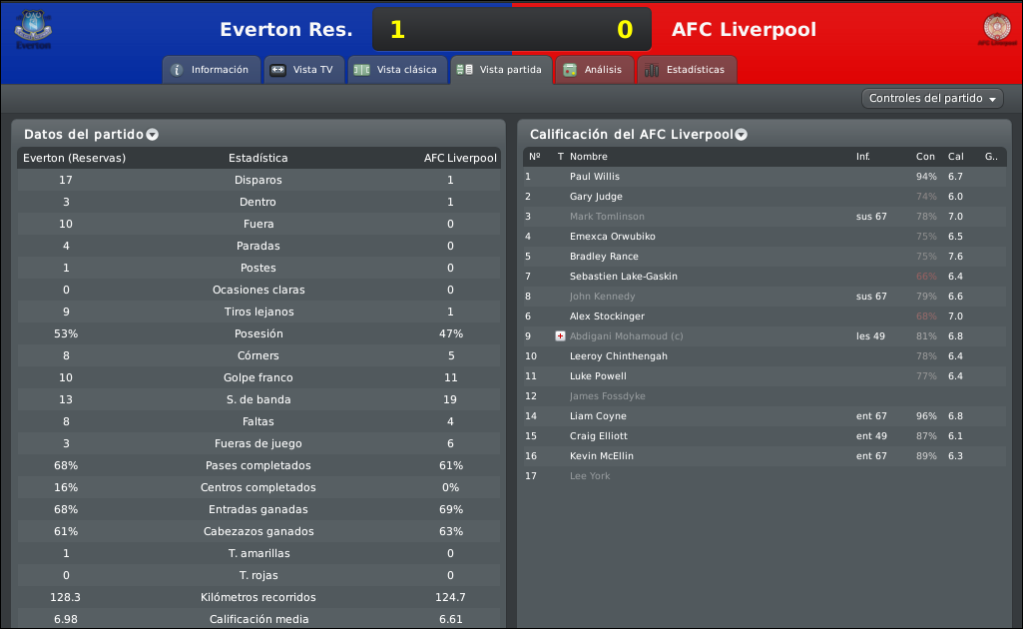Image resolution: width=1023 pixels, height=629 pixels.
Task: Click the Vista clásica pitch icon
Action: pos(361,70)
